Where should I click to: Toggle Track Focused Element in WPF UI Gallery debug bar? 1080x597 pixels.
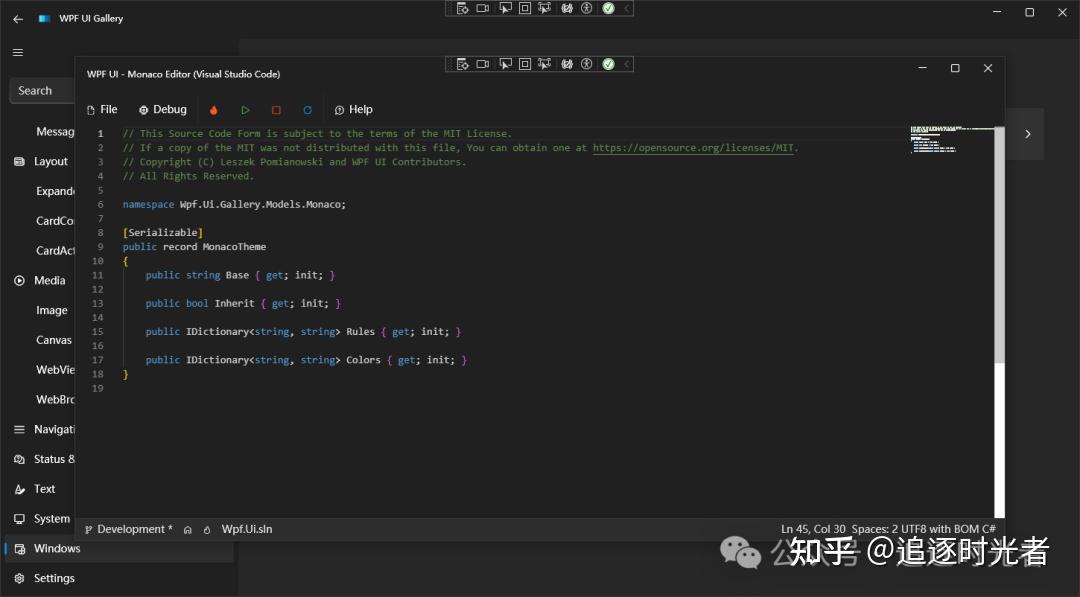pyautogui.click(x=544, y=8)
